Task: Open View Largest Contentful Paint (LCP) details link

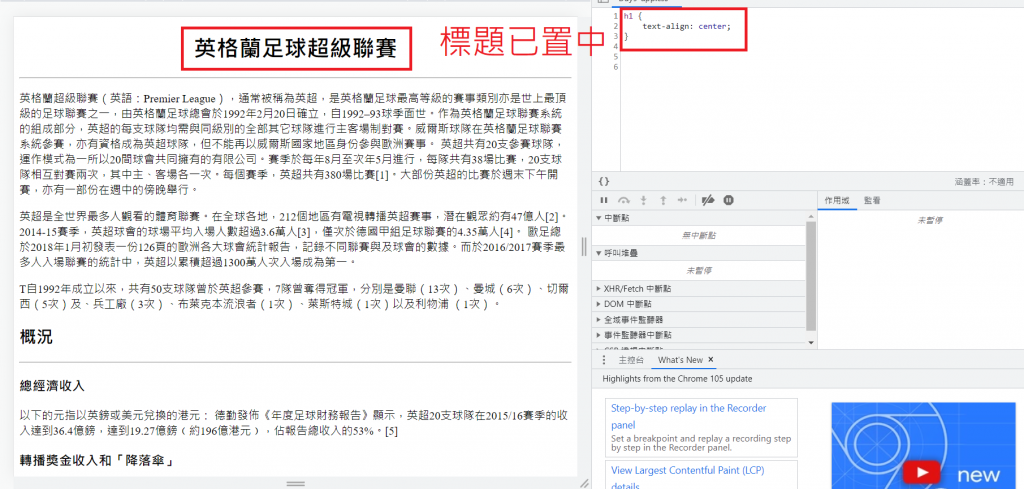Action: click(x=688, y=476)
